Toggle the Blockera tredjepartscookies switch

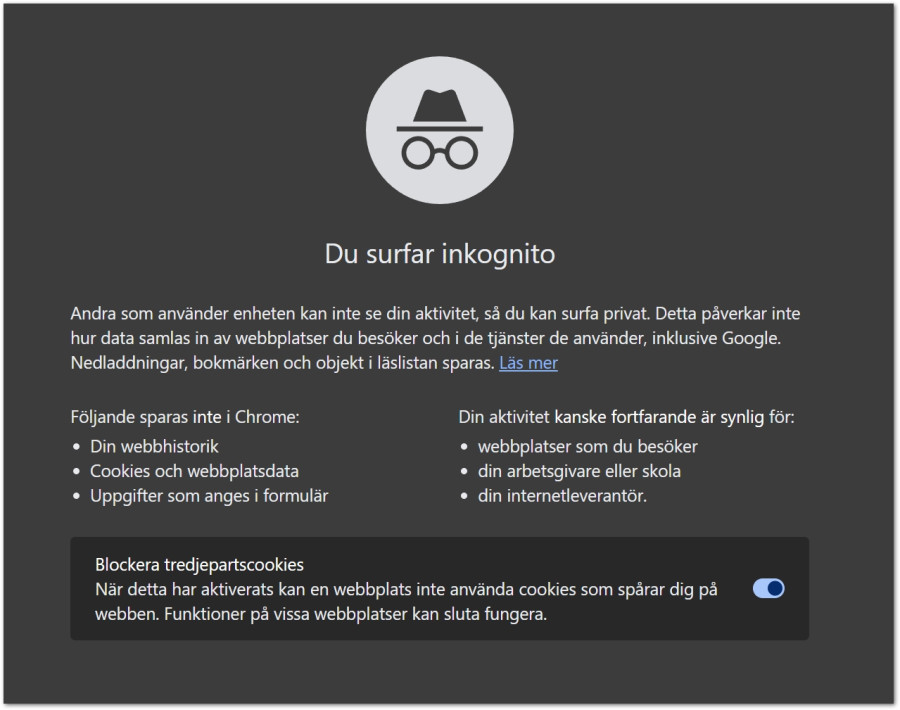(x=769, y=588)
